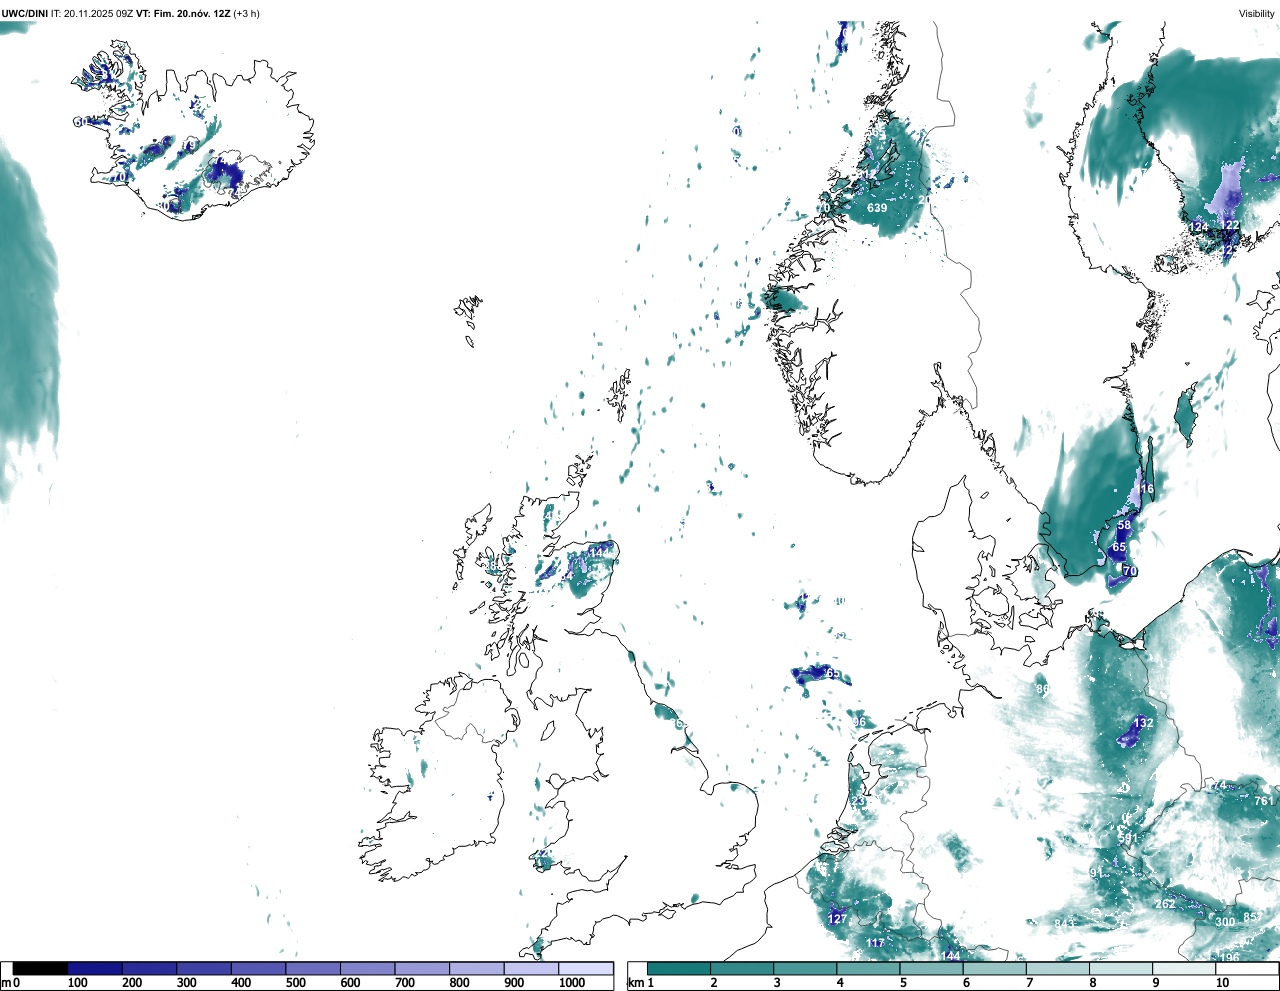Click the 700–800 m legend swatch
The image size is (1280, 991).
[422, 968]
